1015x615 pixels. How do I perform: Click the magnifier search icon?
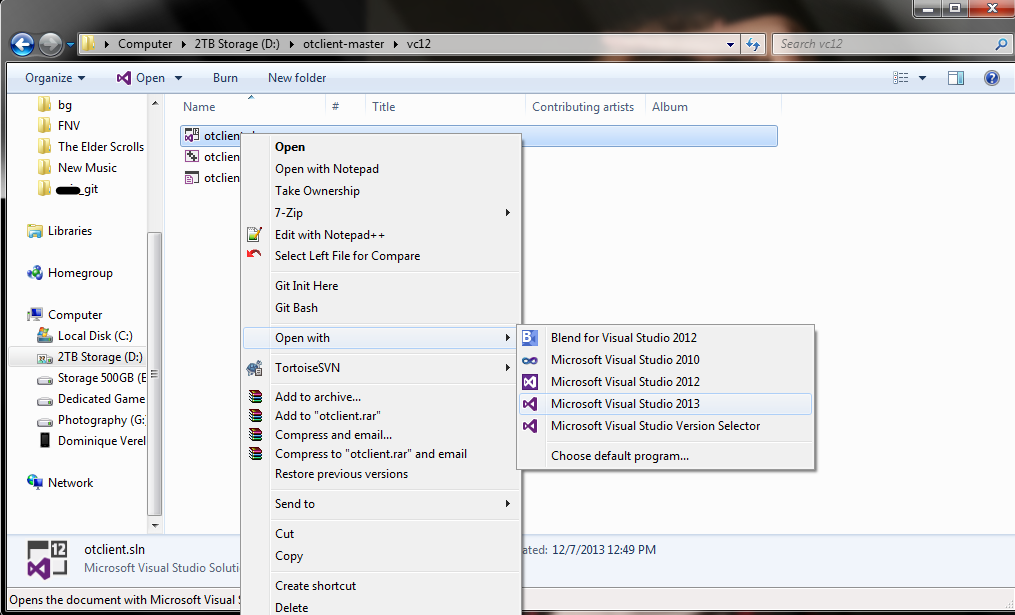click(1001, 44)
